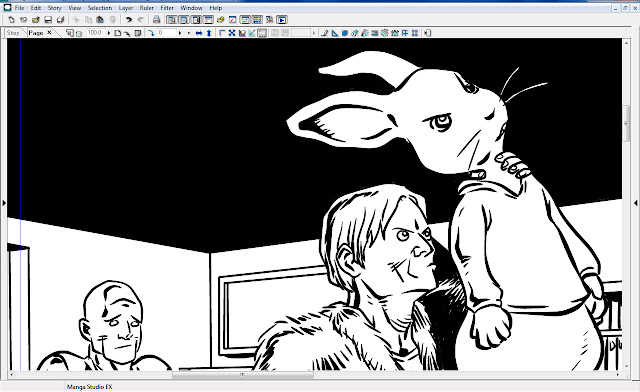Toggle the dashed frame display button
The width and height of the screenshot is (640, 392).
click(262, 33)
